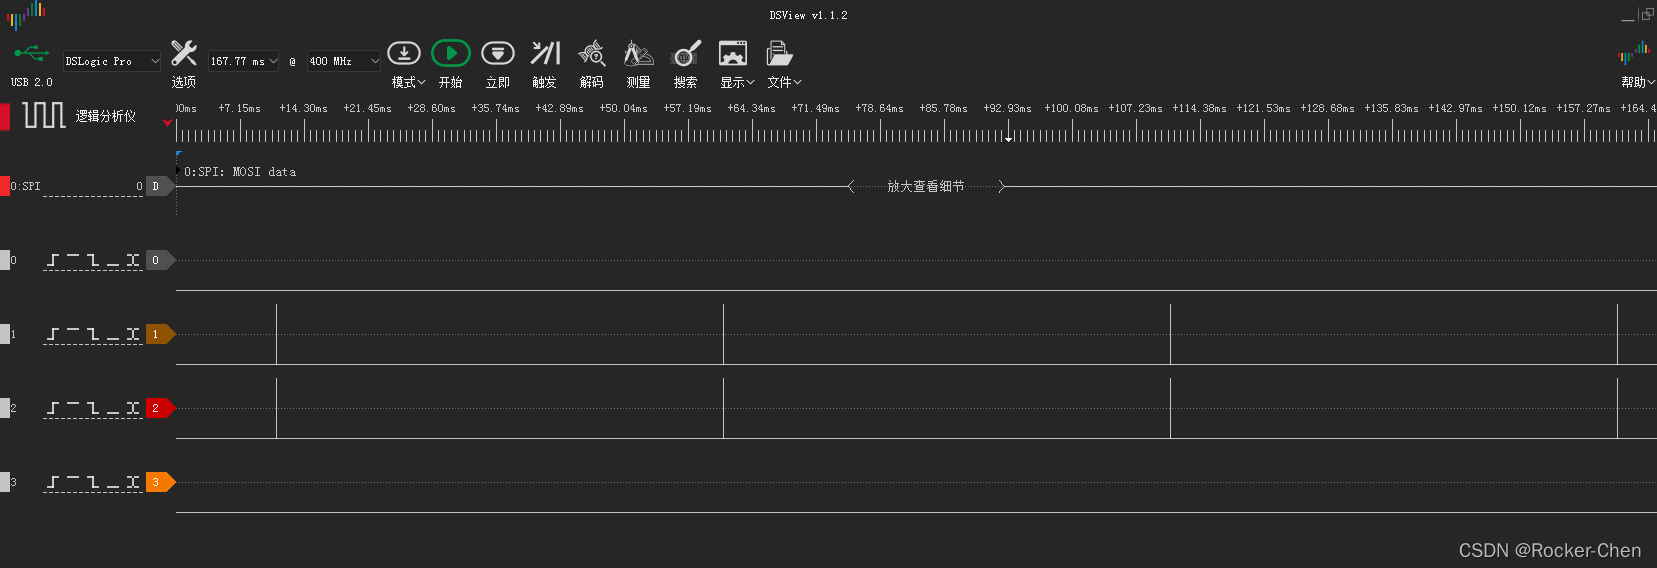Select the brown channel 1 tag
This screenshot has height=568, width=1657.
coord(160,334)
